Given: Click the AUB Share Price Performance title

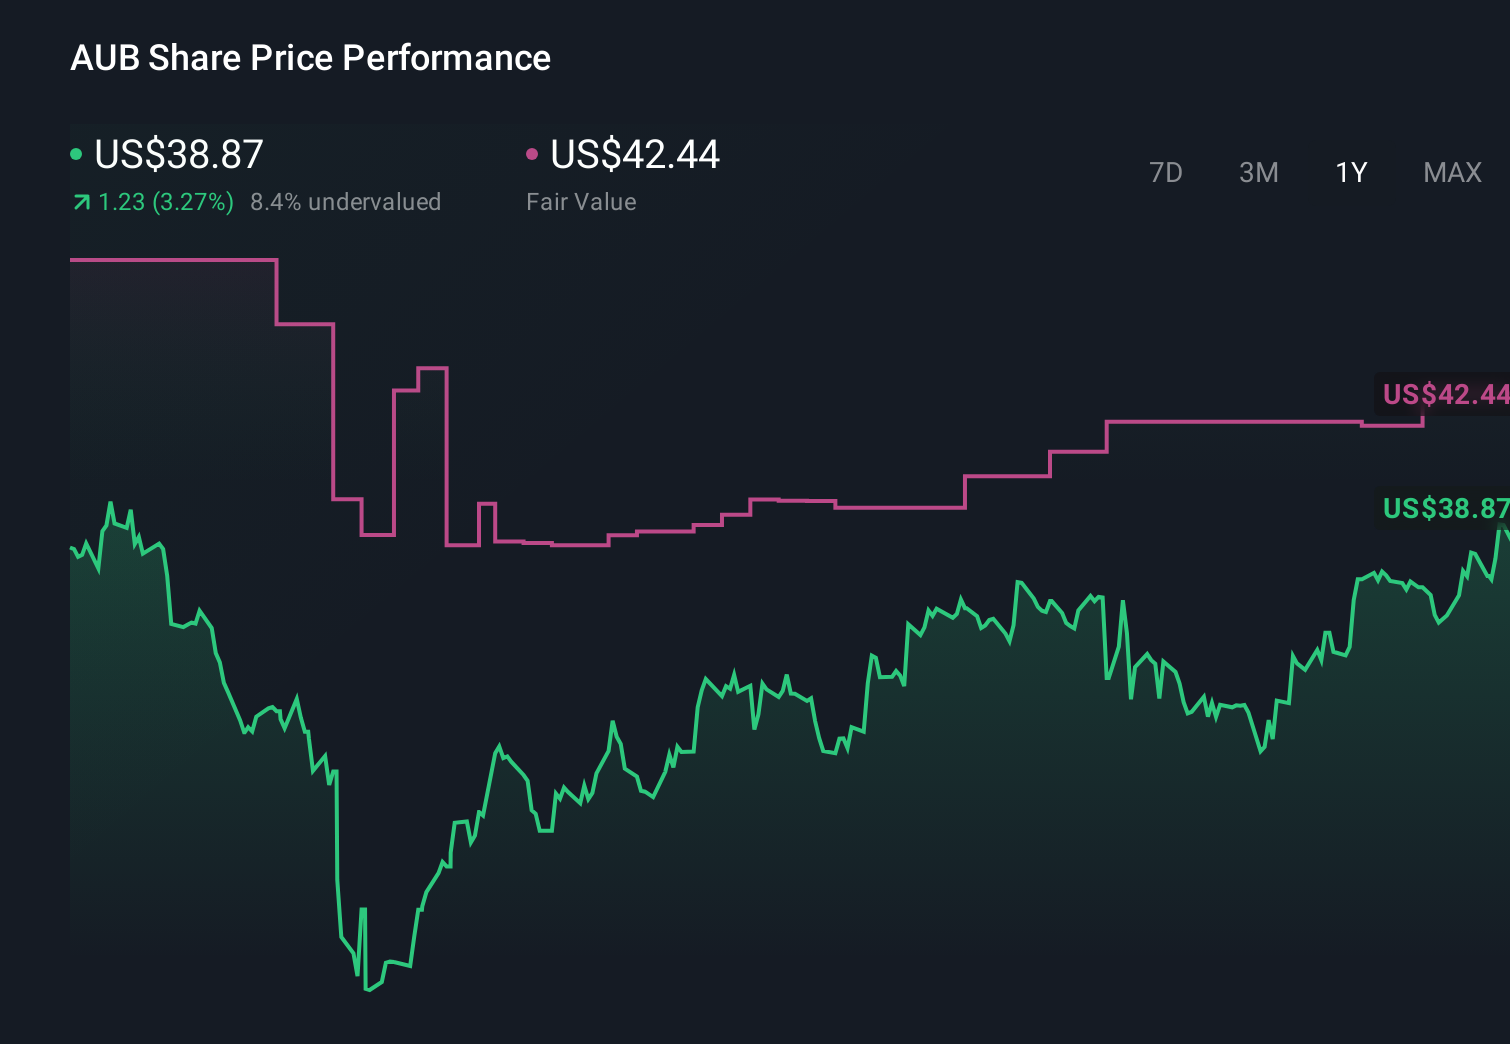Looking at the screenshot, I should 310,58.
